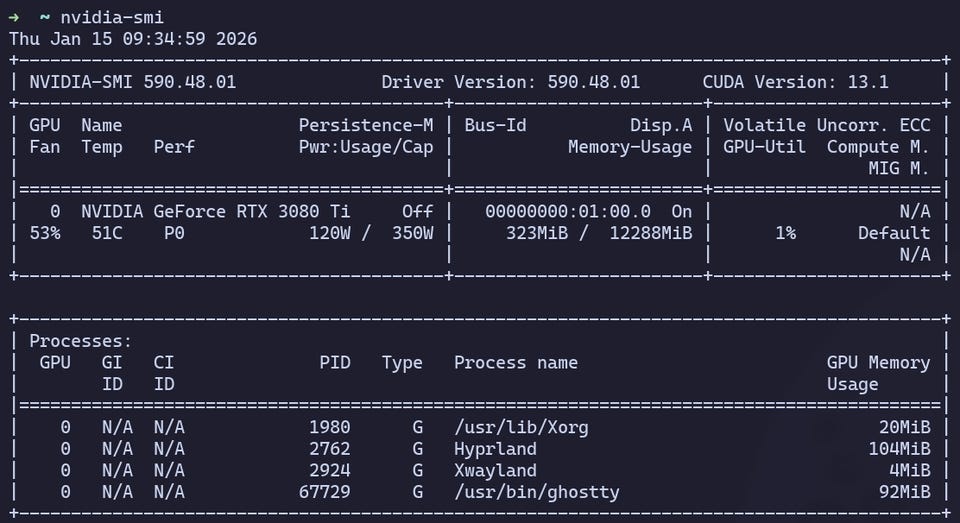Image resolution: width=960 pixels, height=523 pixels.
Task: Click the /usr/bin/ghostty process name
Action: coord(536,492)
